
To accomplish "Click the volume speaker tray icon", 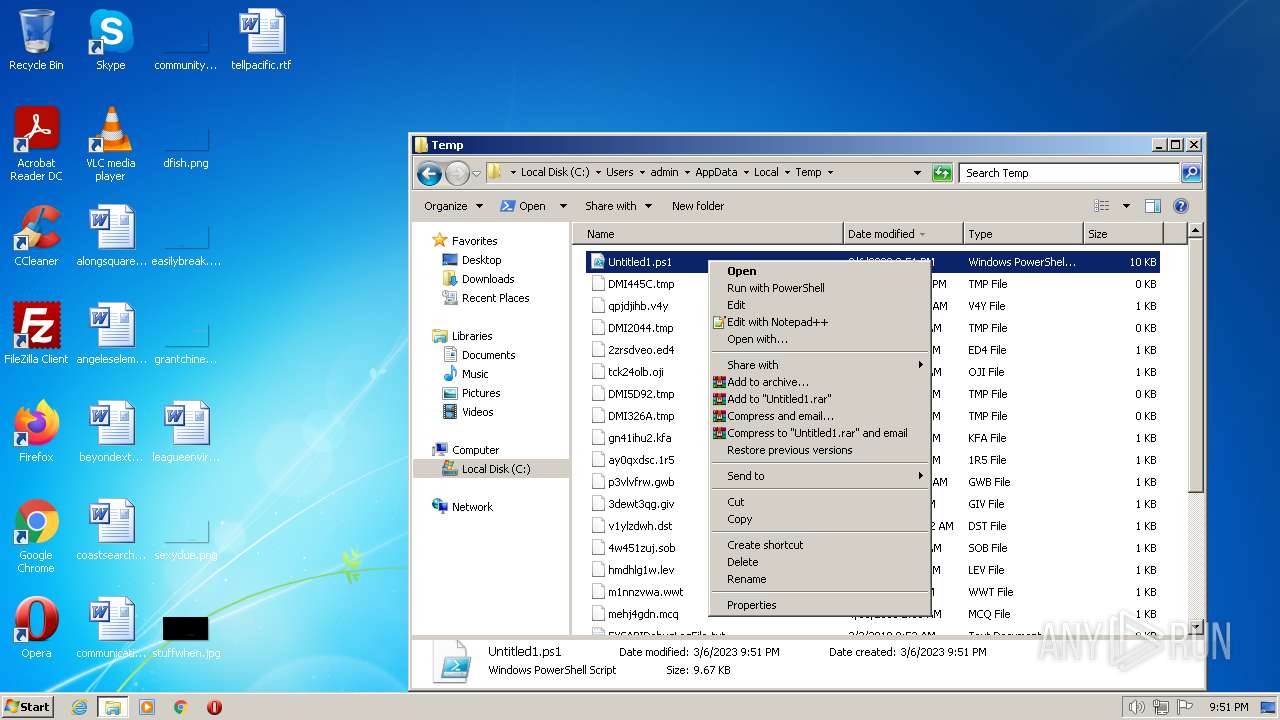I will click(1136, 707).
